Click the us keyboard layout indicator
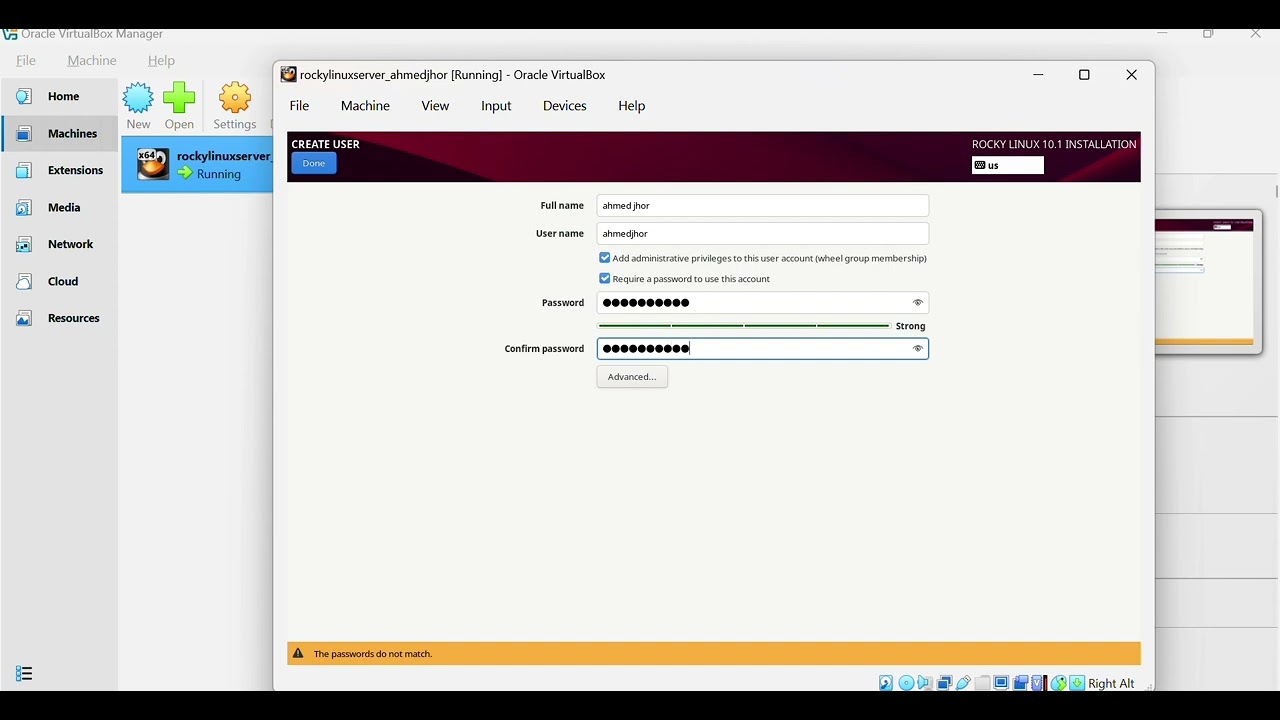Image resolution: width=1280 pixels, height=720 pixels. (1007, 165)
